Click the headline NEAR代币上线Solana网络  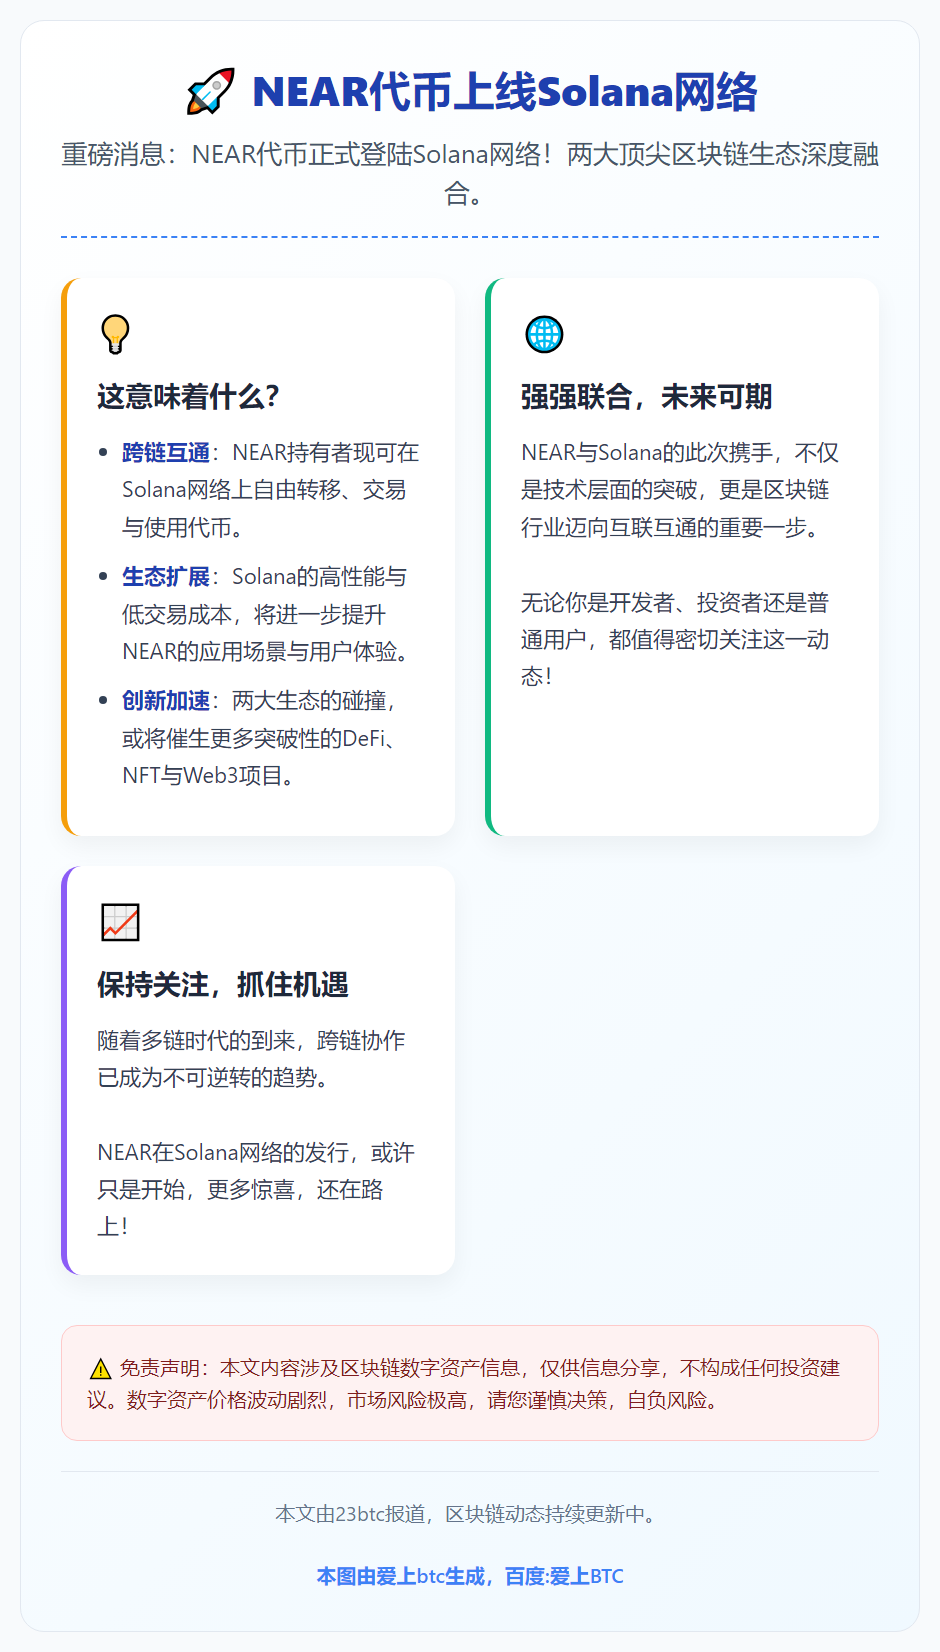505,92
